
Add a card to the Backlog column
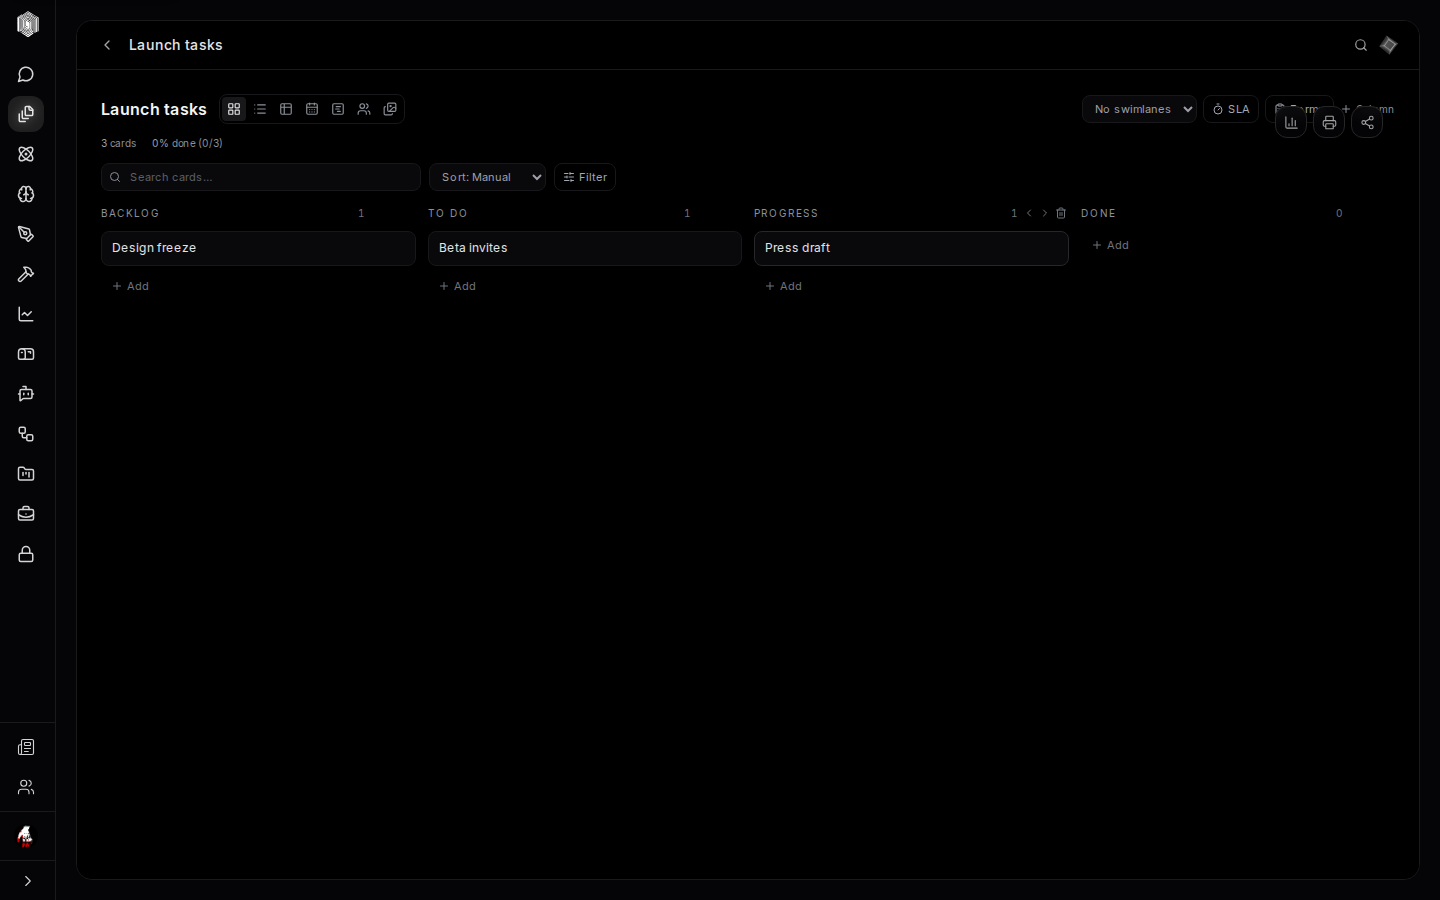[x=131, y=286]
